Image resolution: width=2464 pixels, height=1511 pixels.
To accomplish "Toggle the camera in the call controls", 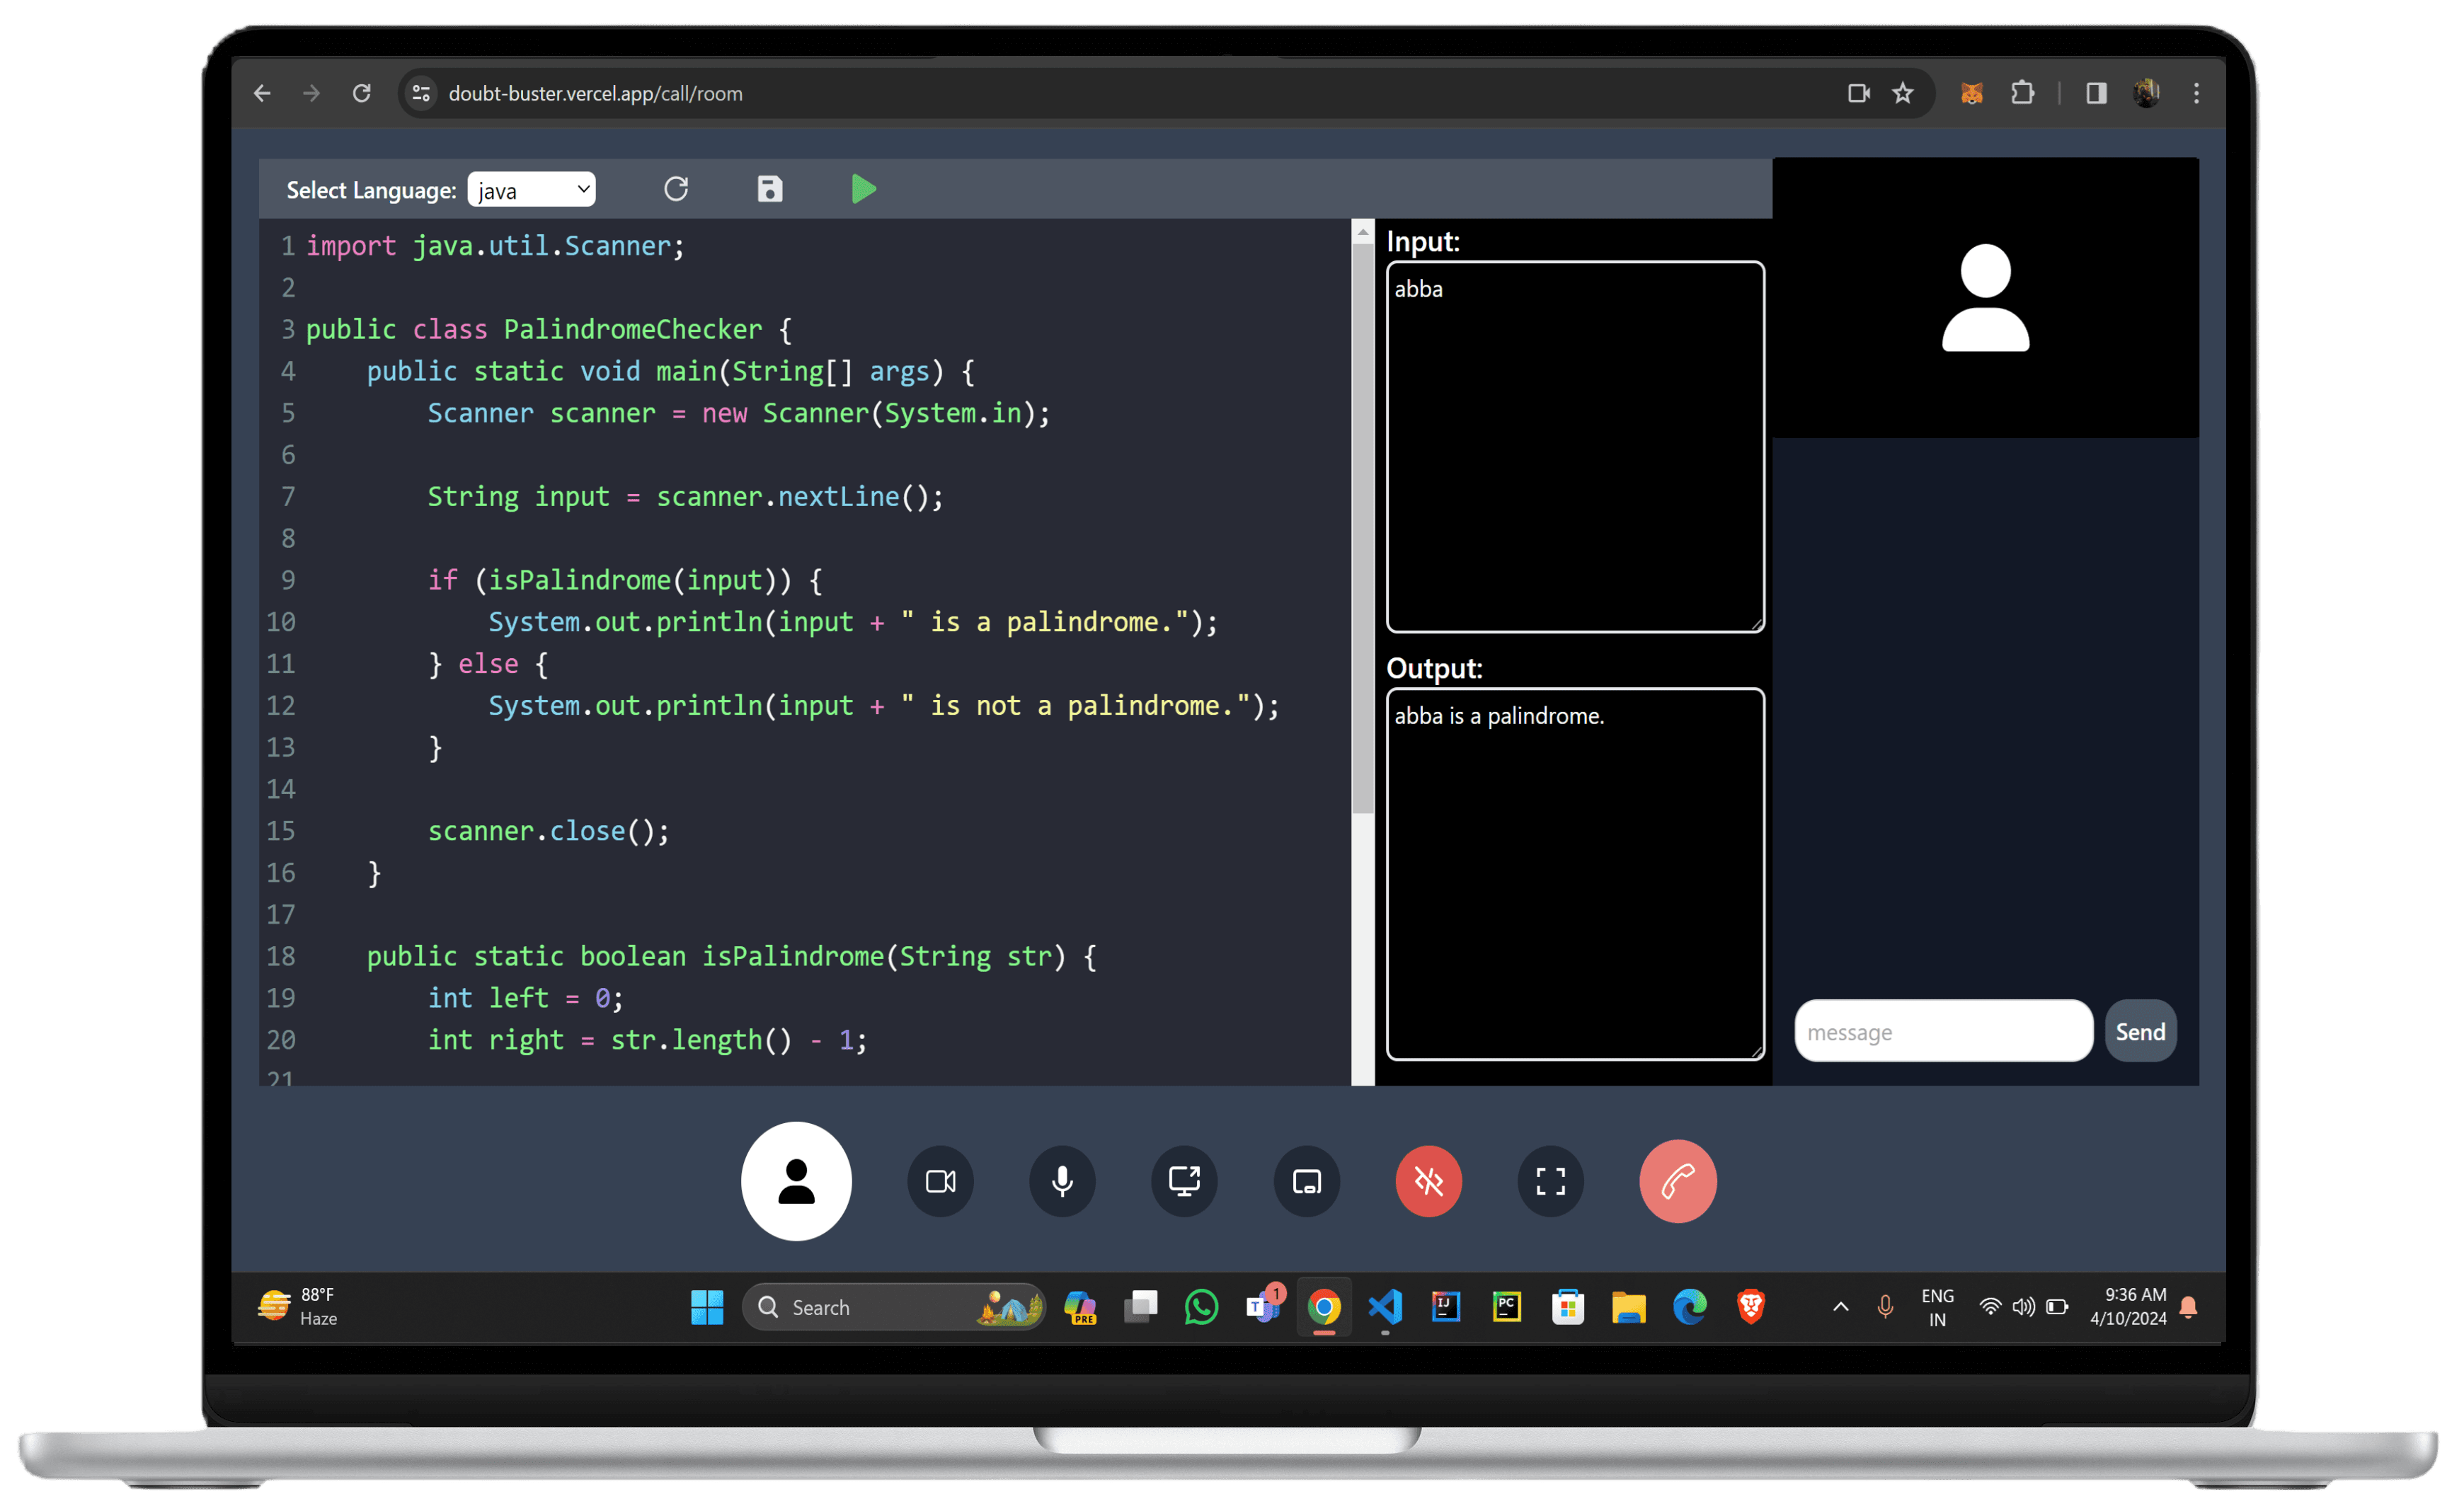I will coord(940,1181).
